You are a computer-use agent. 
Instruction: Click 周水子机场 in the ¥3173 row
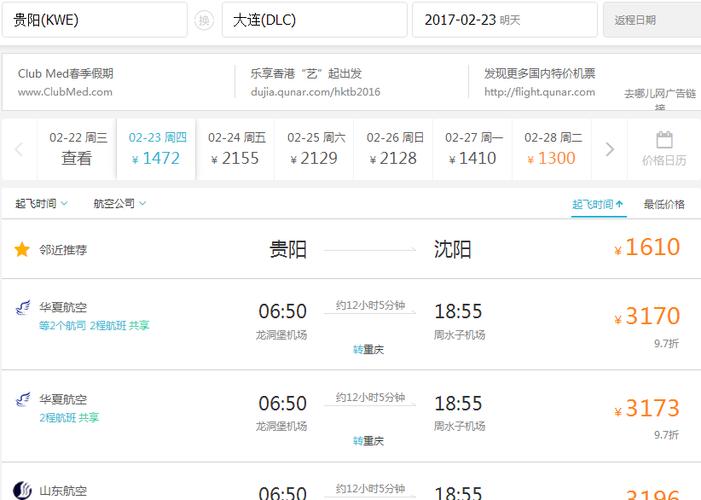(x=459, y=426)
